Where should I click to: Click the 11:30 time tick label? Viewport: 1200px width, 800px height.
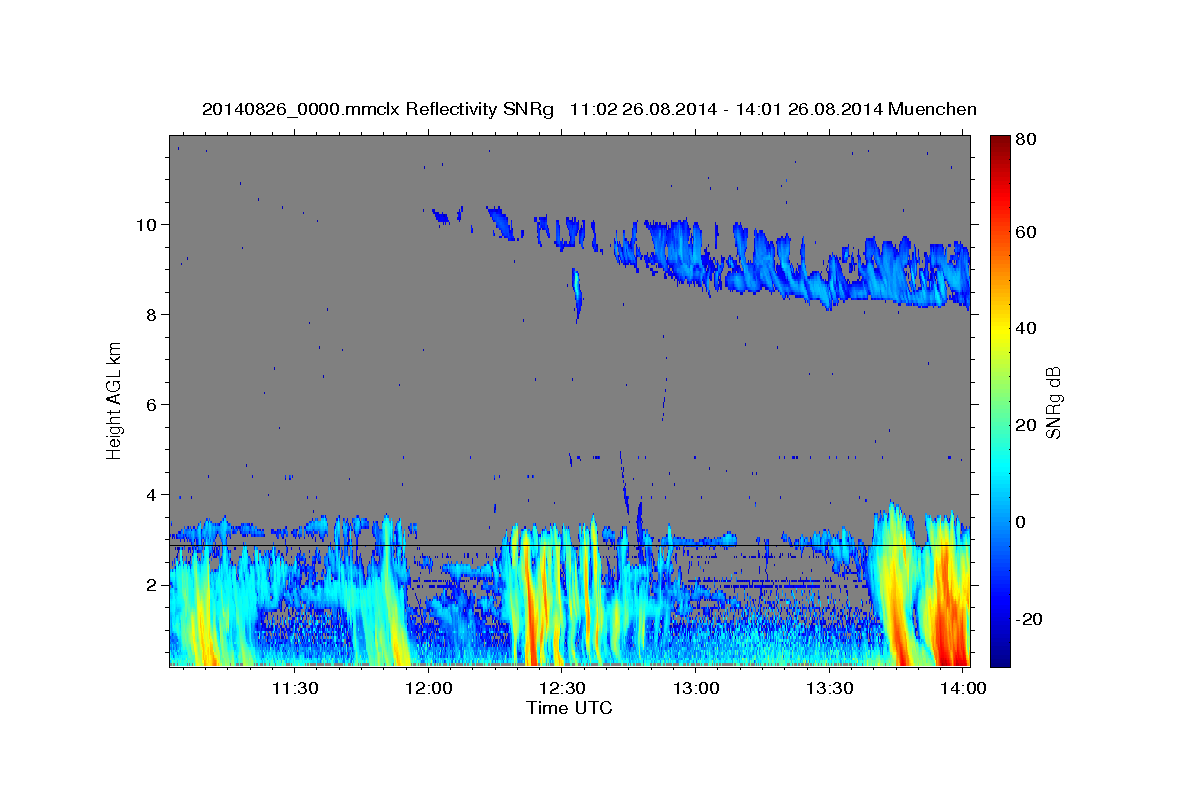(297, 688)
